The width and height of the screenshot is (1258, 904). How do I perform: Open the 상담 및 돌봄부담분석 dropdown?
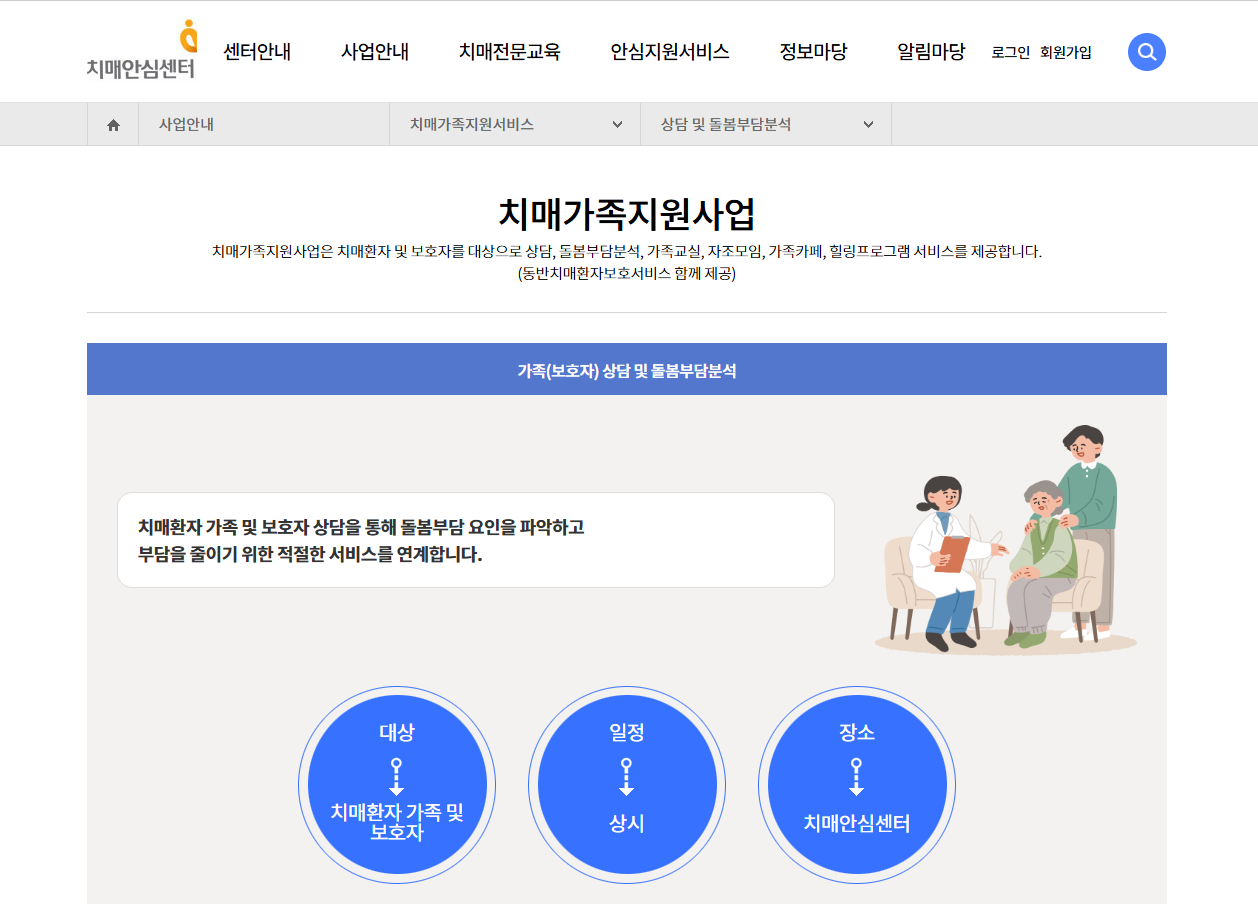point(766,123)
